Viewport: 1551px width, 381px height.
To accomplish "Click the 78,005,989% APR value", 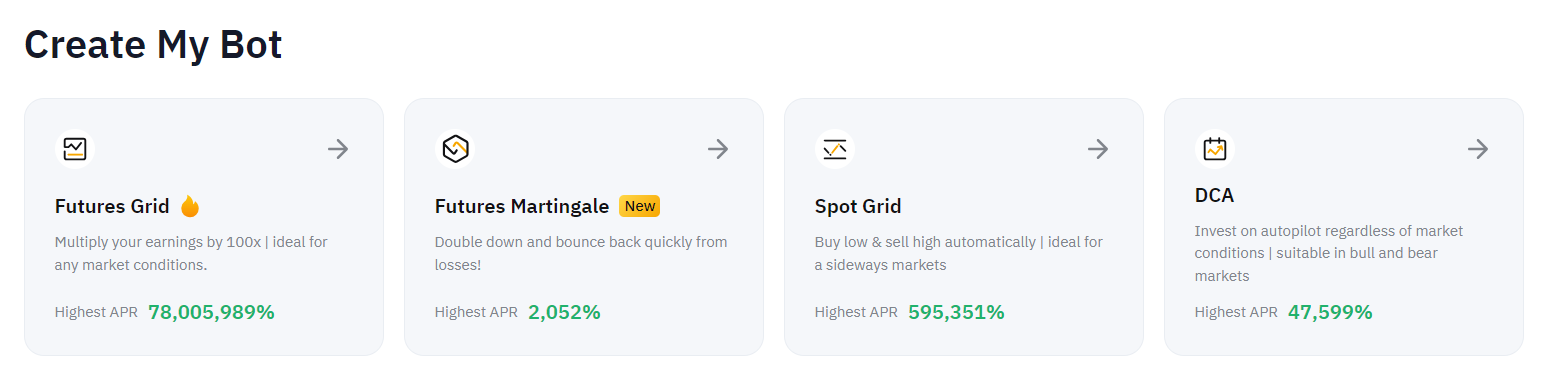I will point(211,312).
